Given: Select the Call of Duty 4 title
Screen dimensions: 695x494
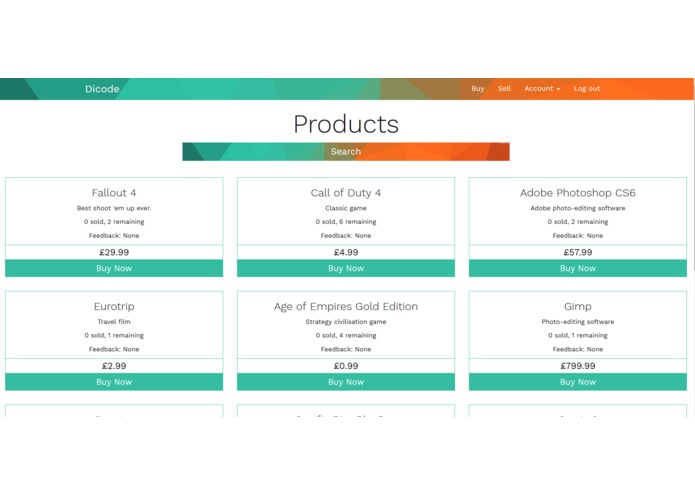Looking at the screenshot, I should pyautogui.click(x=346, y=193).
